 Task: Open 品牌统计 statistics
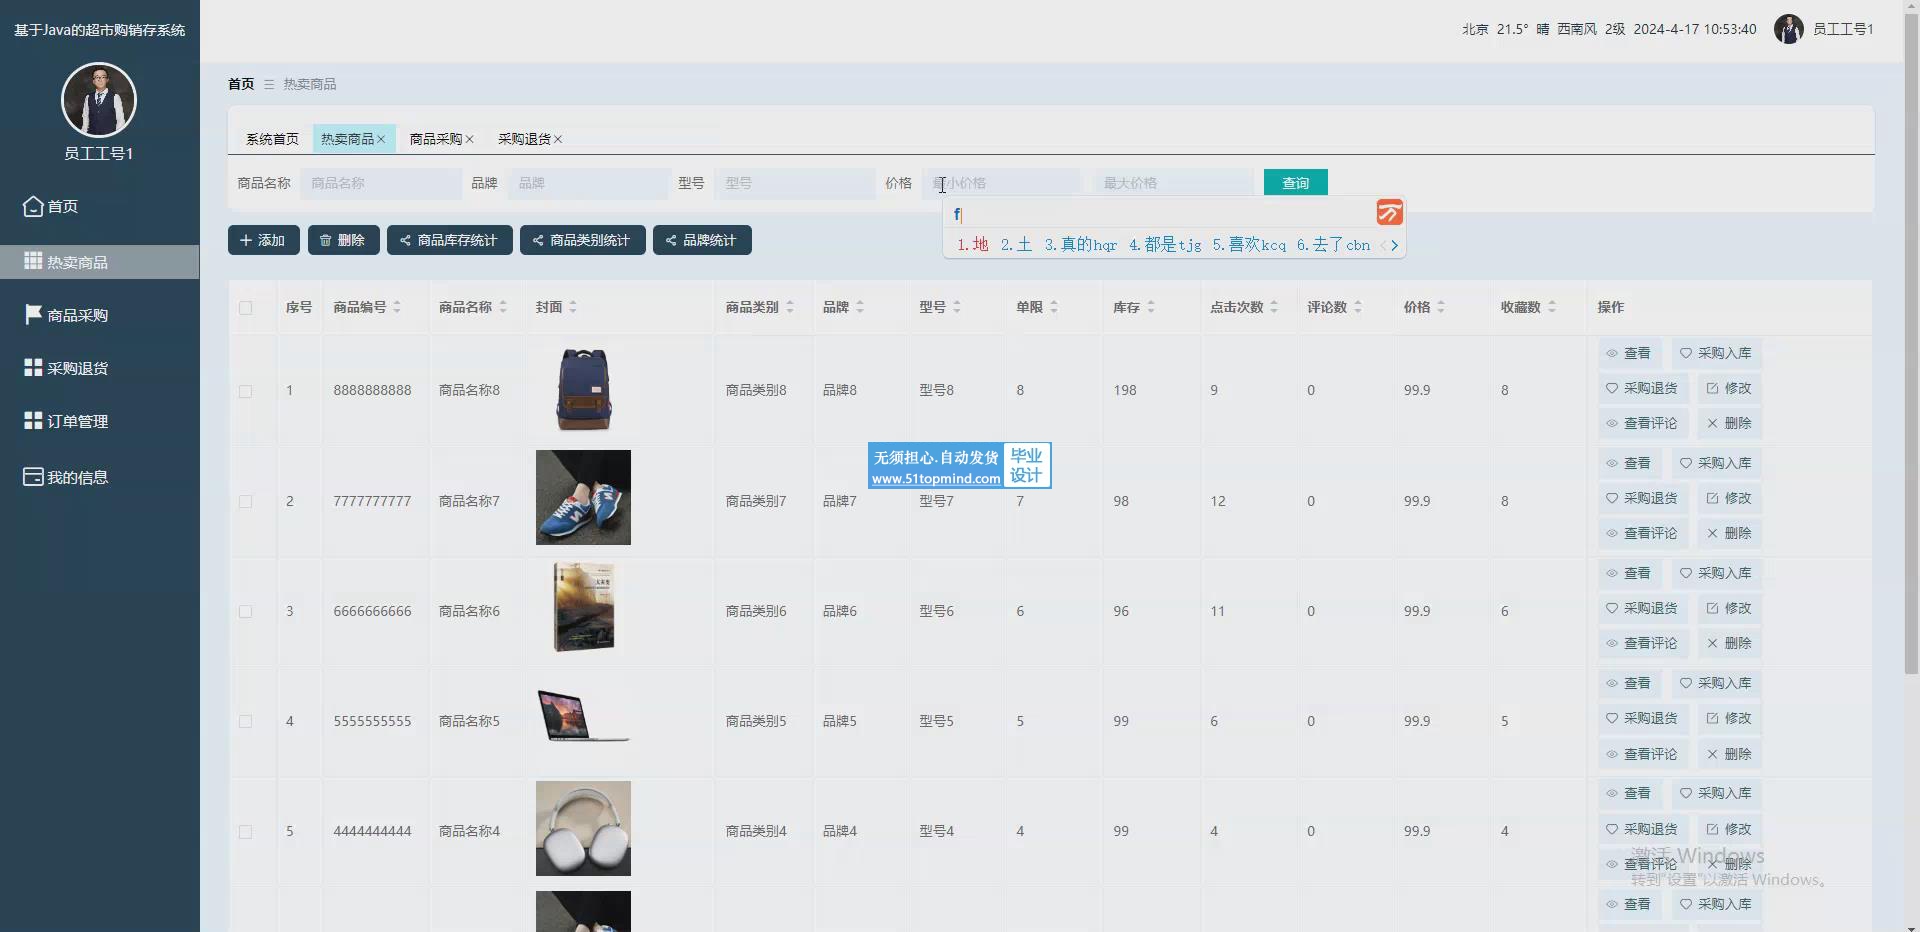[702, 240]
